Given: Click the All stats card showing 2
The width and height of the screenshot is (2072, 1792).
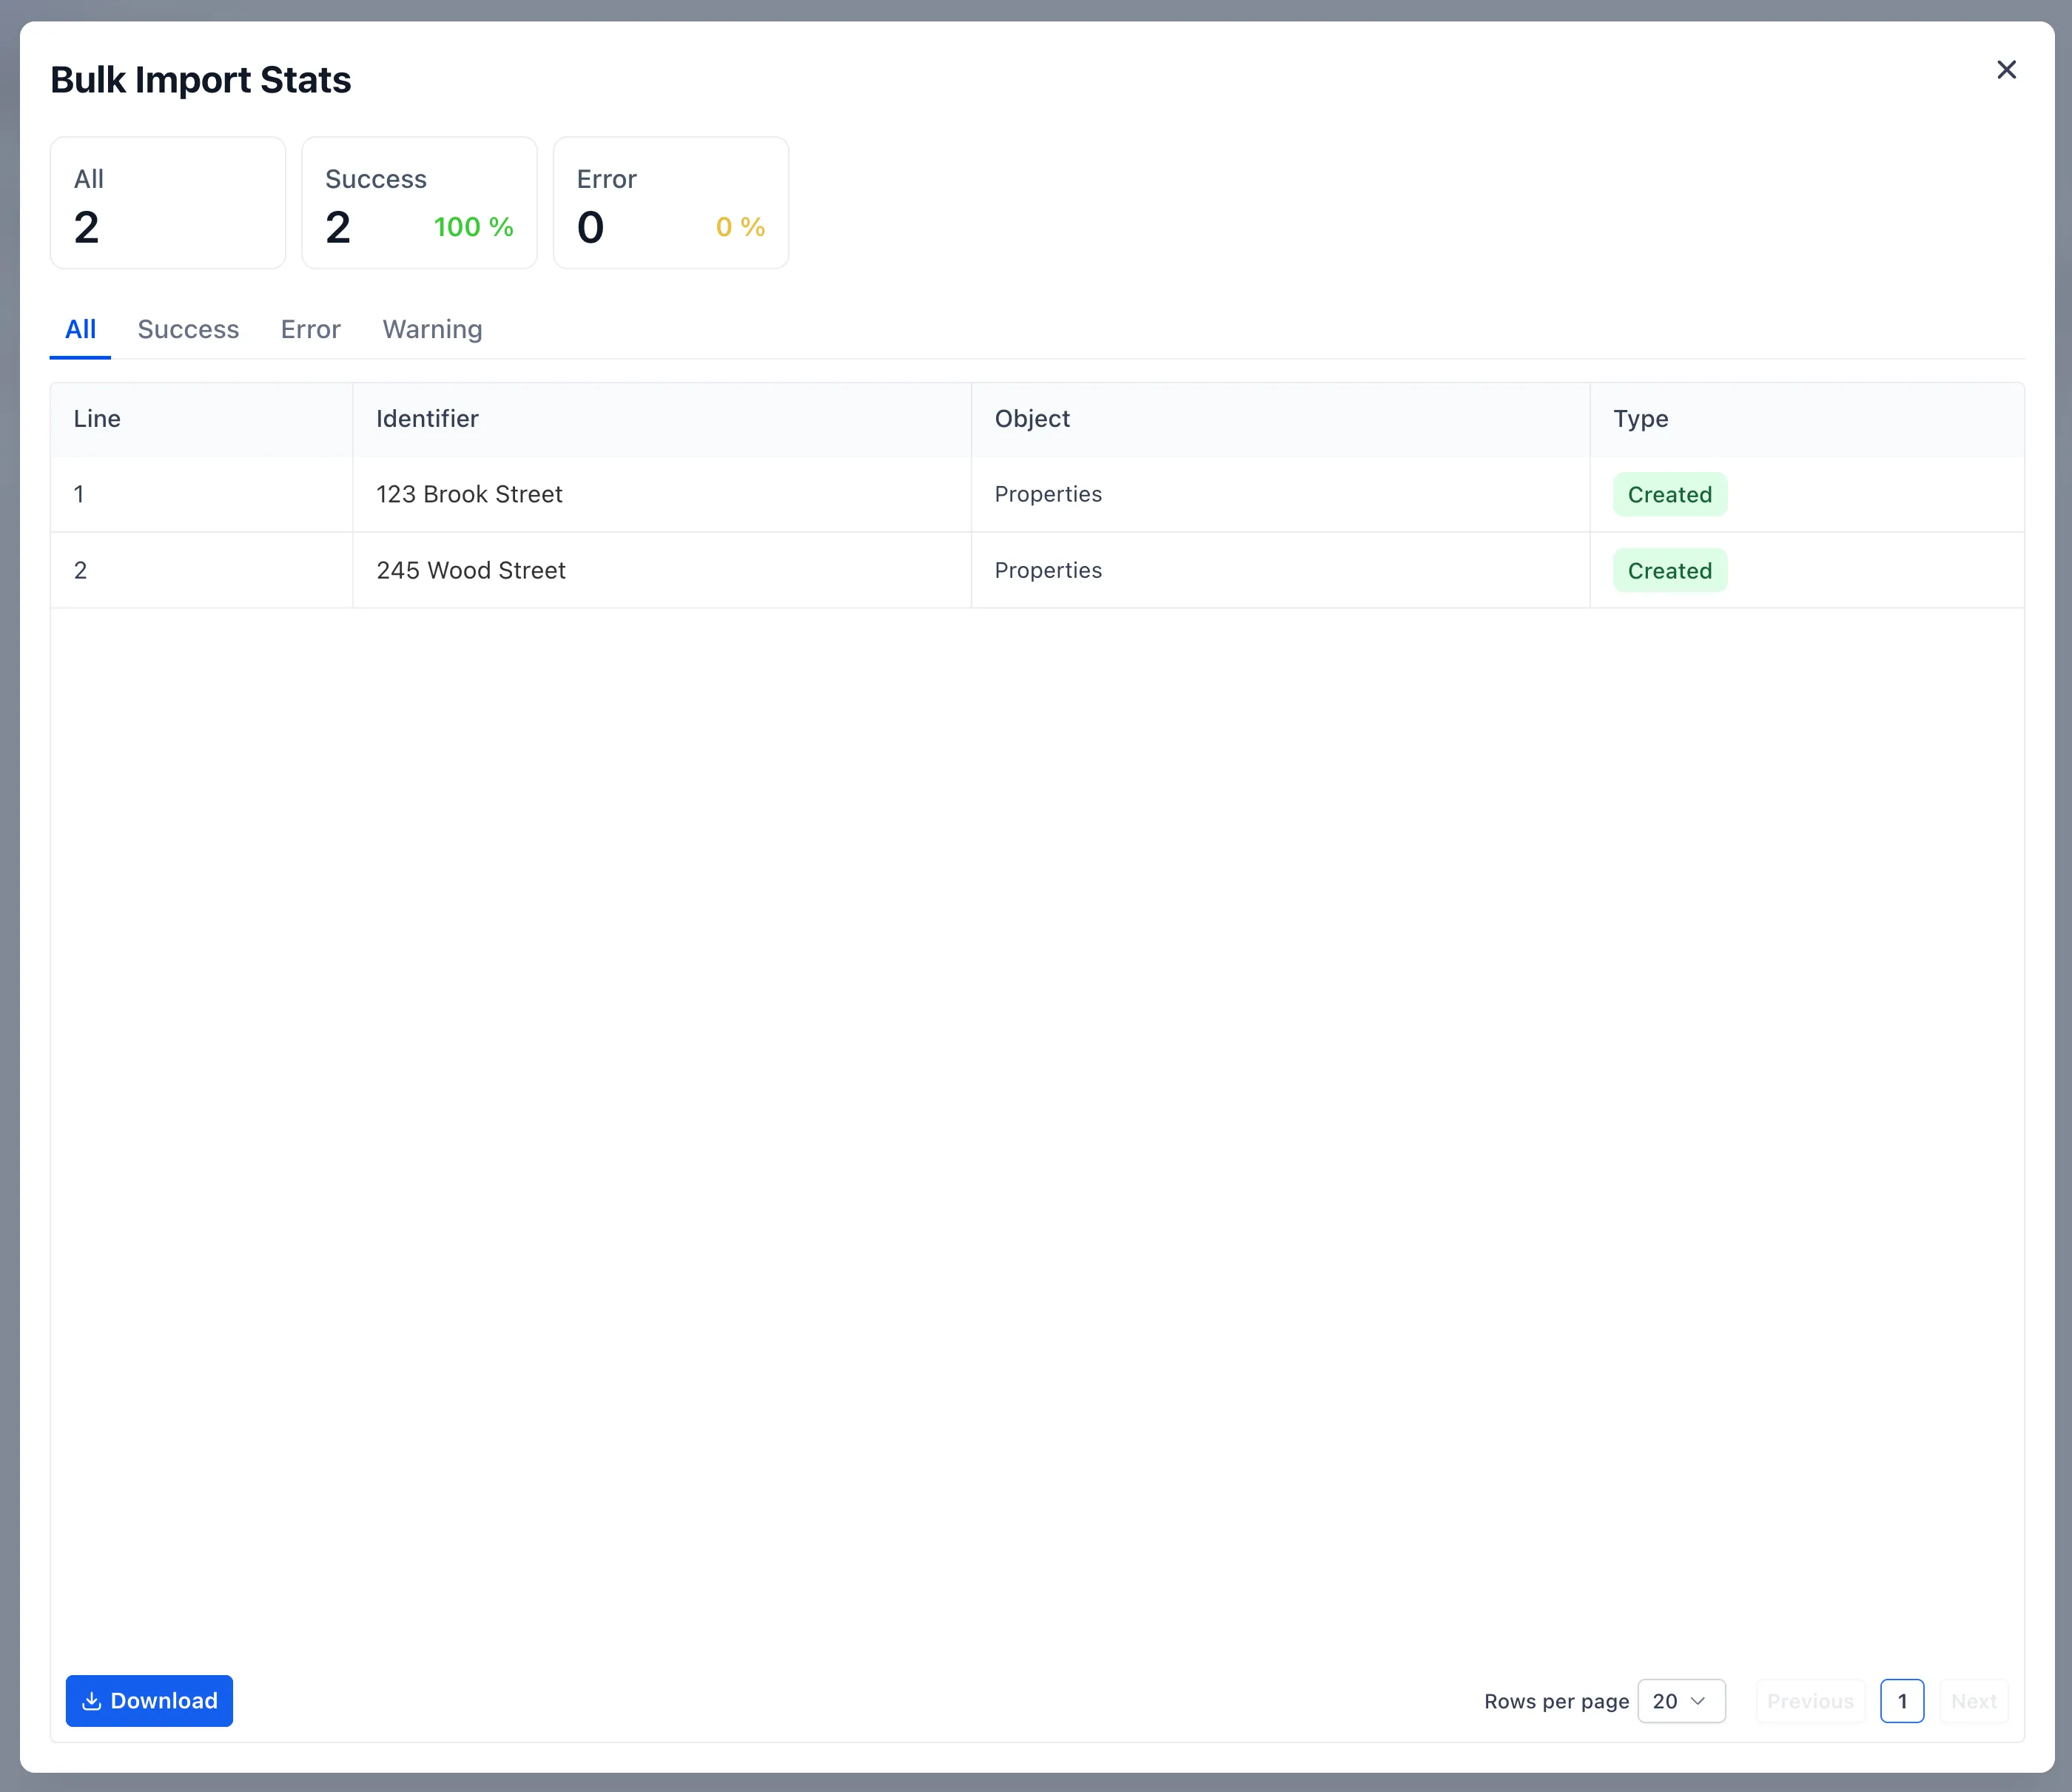Looking at the screenshot, I should 167,202.
